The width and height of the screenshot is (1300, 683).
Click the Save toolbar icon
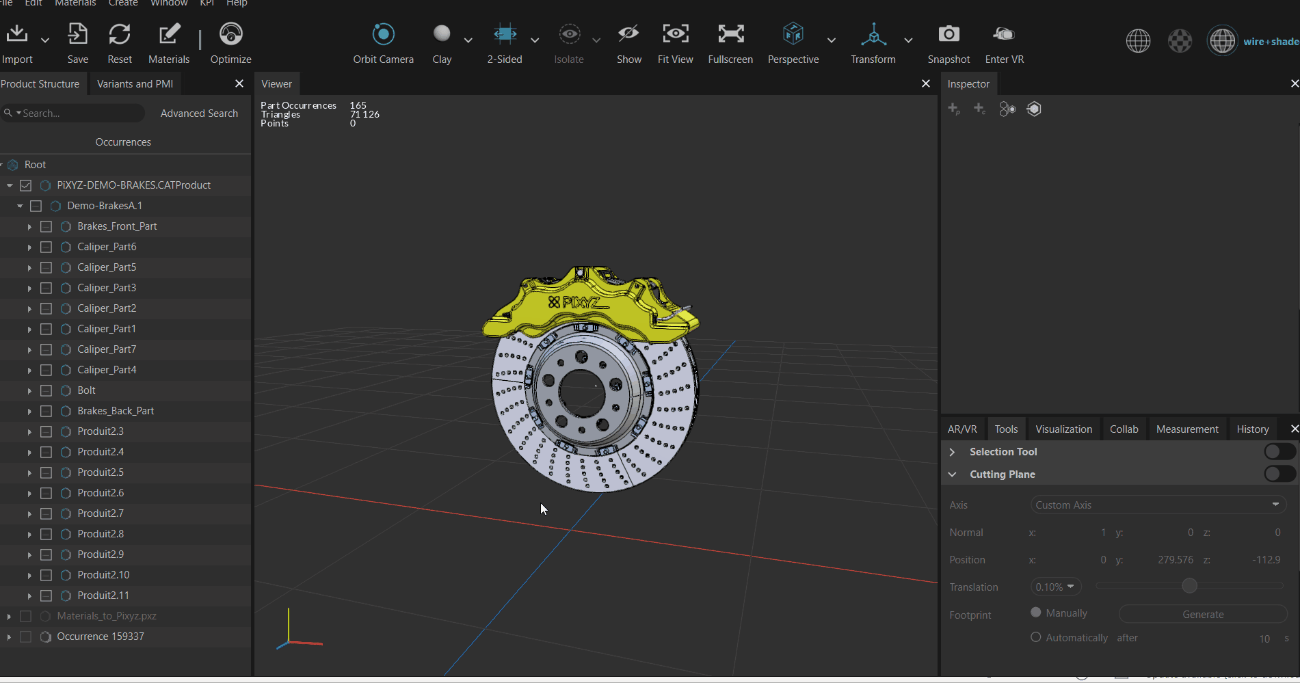[x=77, y=34]
